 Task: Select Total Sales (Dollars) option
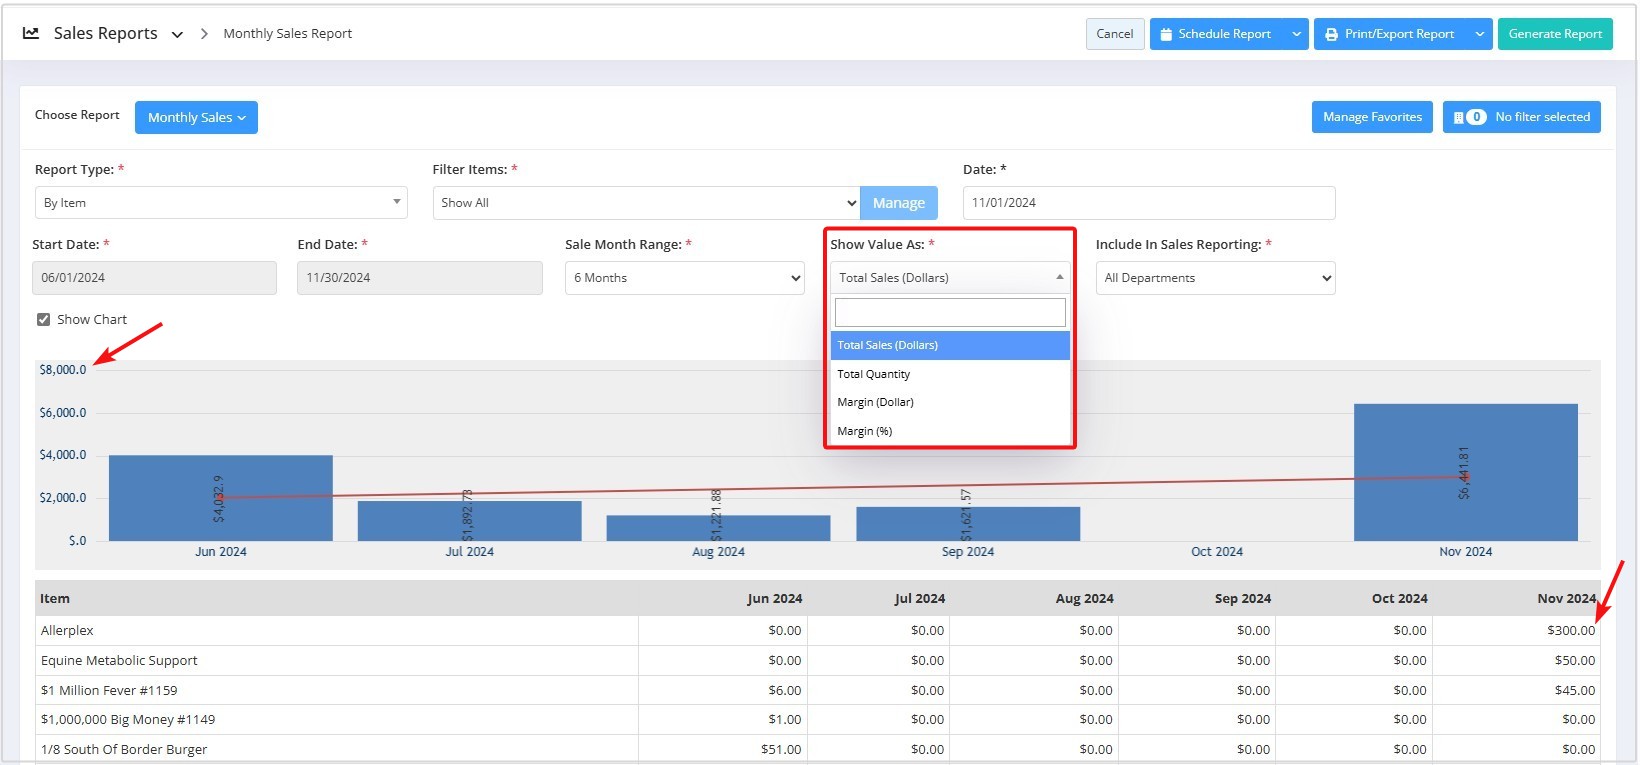950,345
